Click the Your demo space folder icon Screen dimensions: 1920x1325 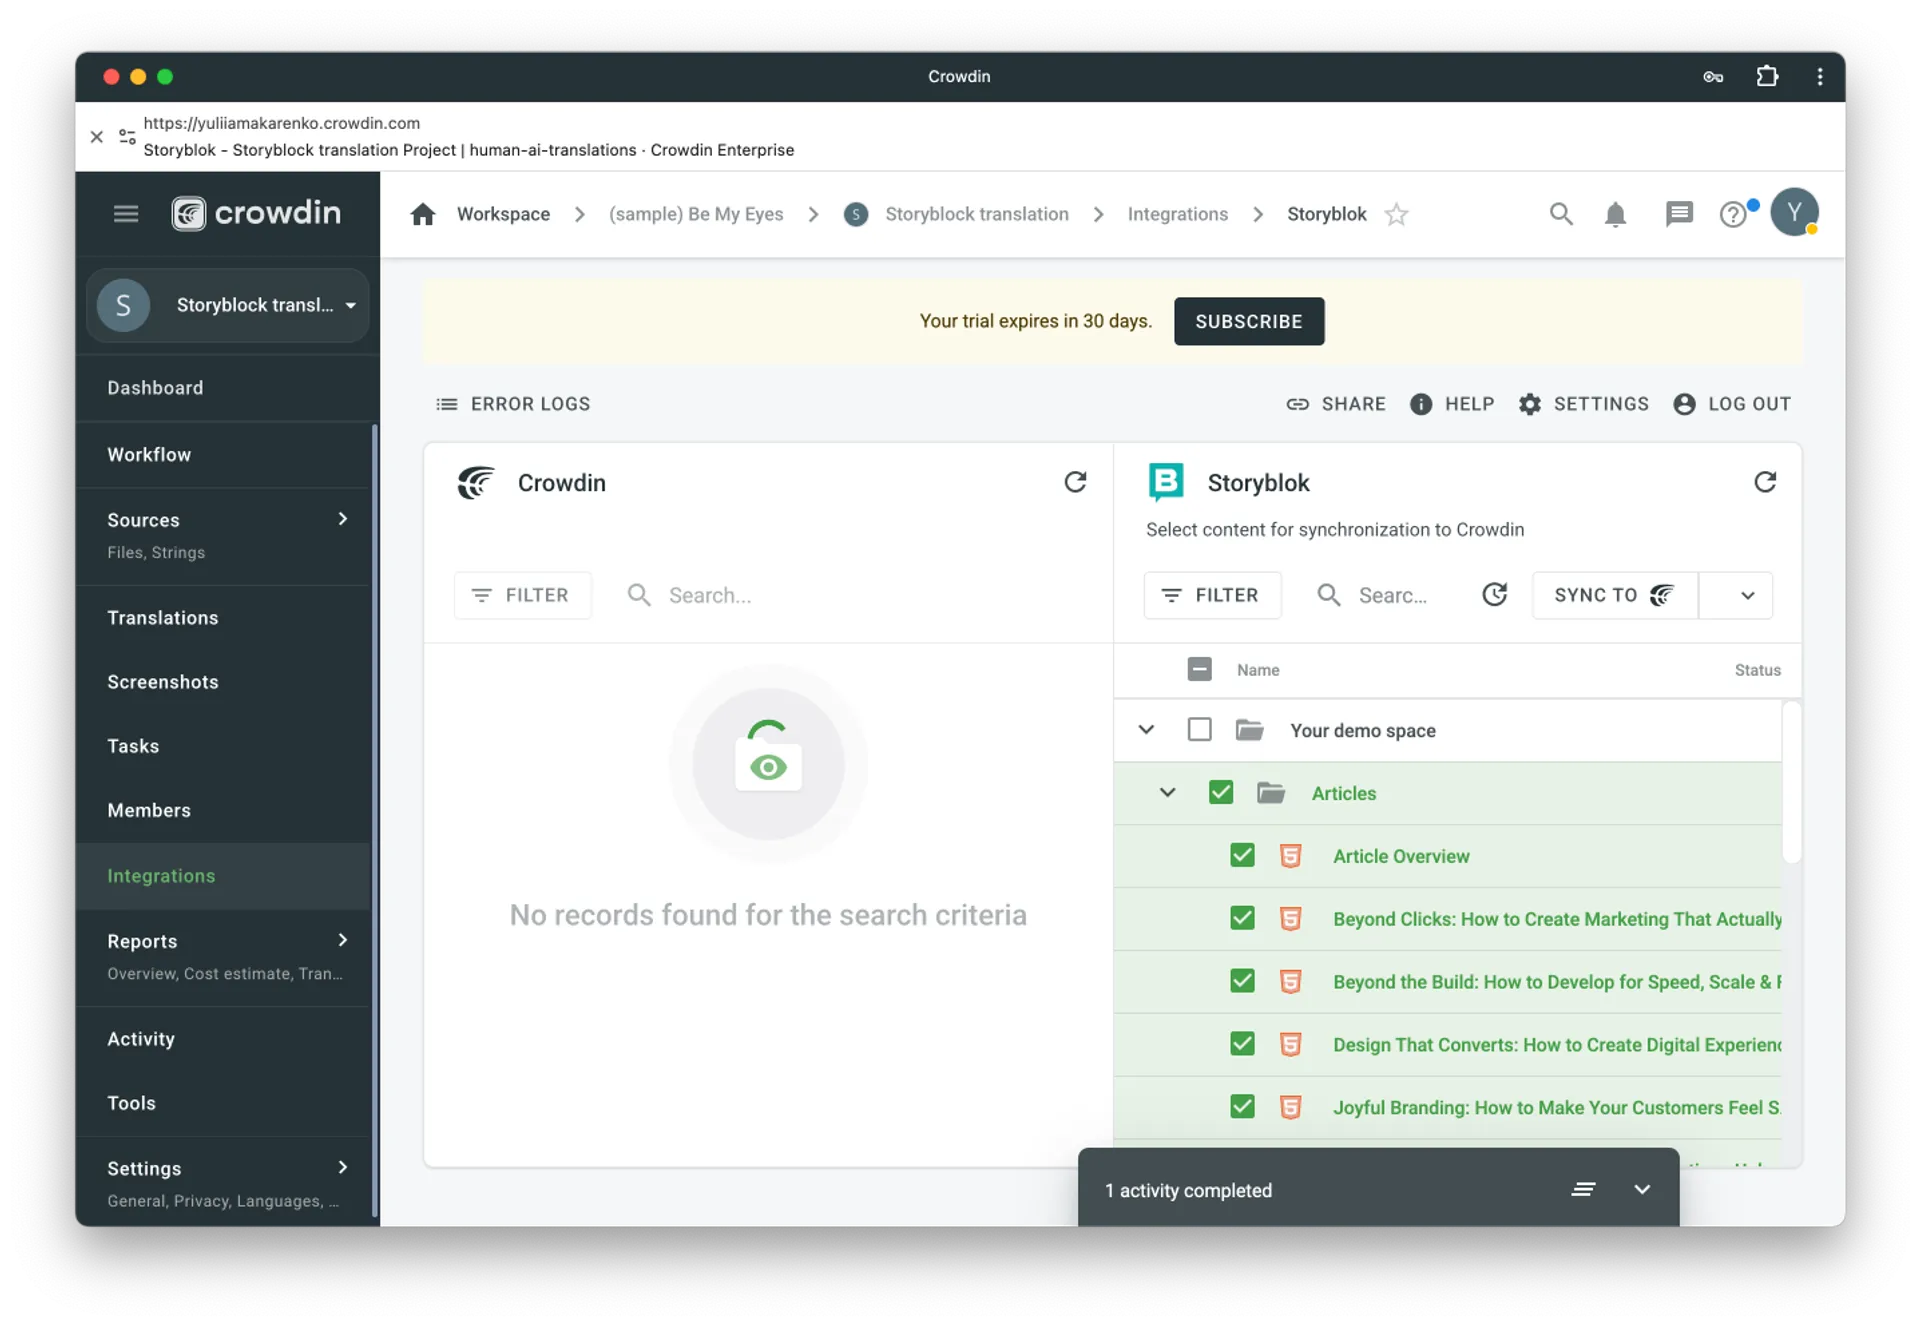pos(1249,730)
